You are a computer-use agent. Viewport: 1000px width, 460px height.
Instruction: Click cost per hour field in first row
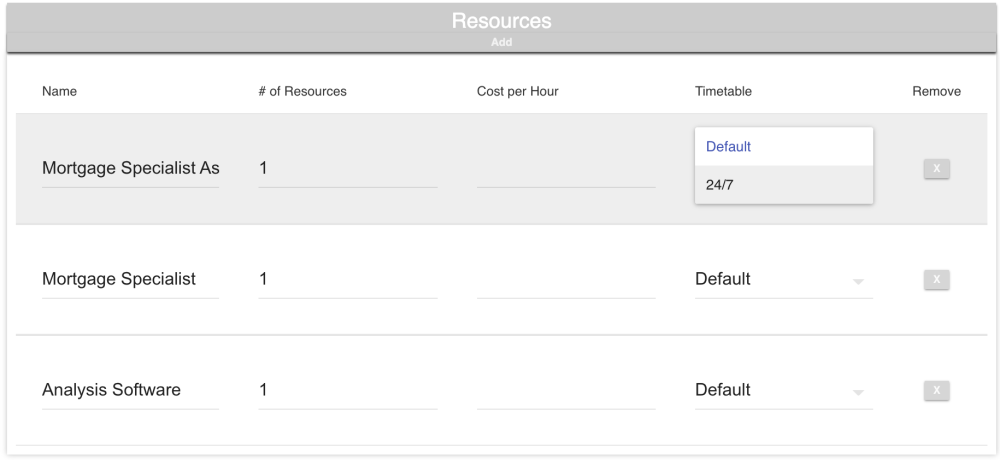(x=566, y=169)
